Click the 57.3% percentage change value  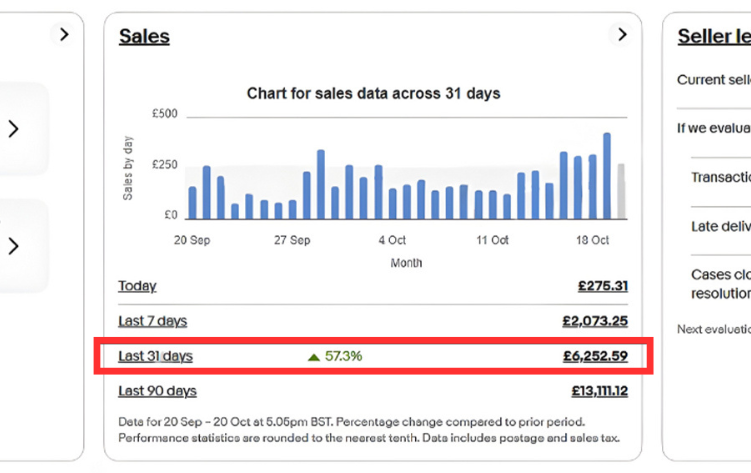[343, 356]
